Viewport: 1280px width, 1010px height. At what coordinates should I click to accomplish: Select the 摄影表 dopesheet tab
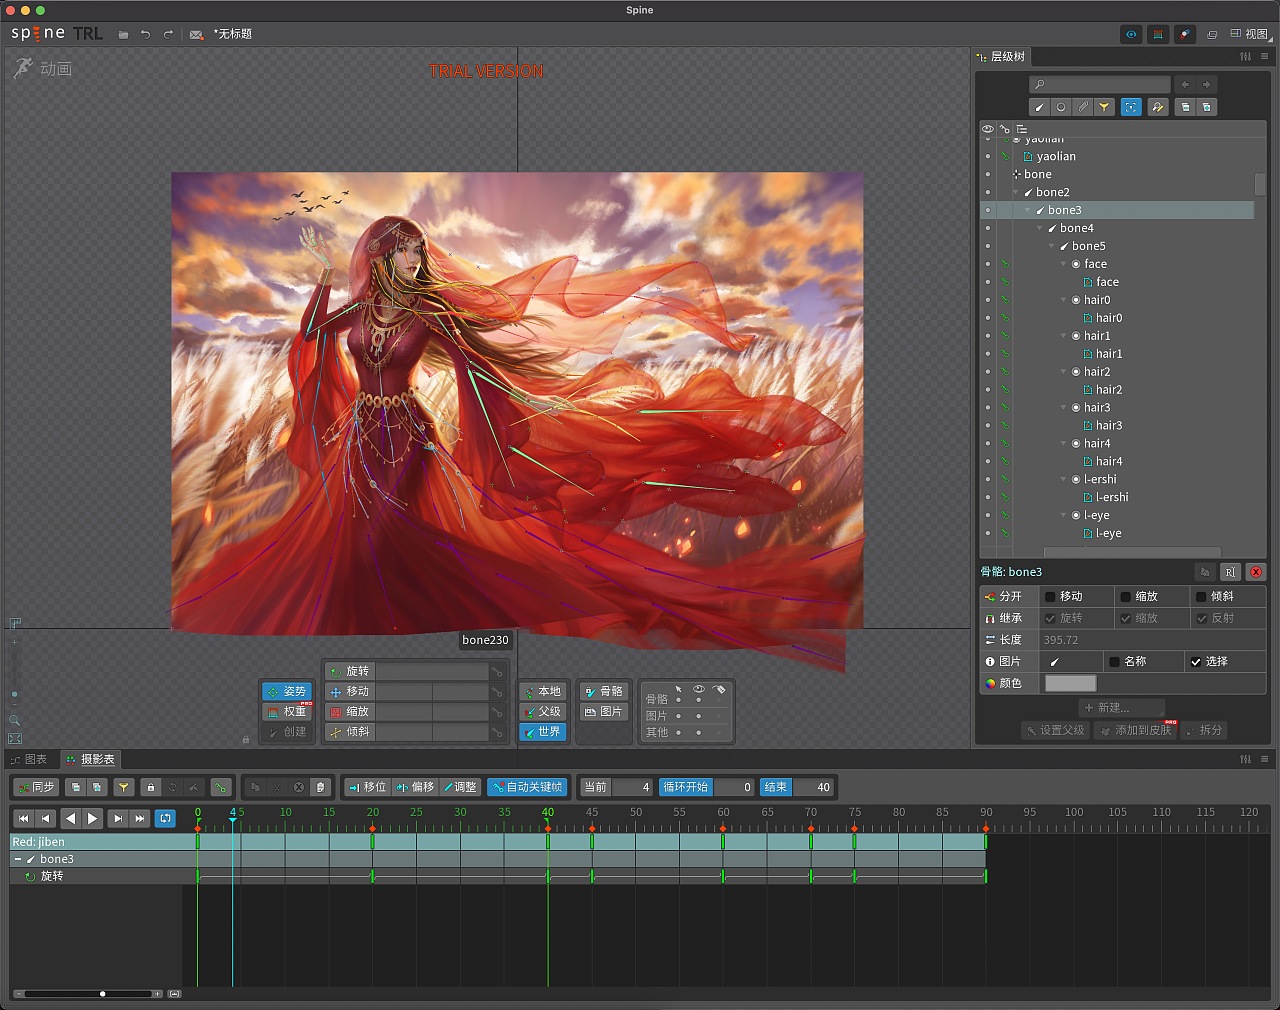pyautogui.click(x=90, y=759)
